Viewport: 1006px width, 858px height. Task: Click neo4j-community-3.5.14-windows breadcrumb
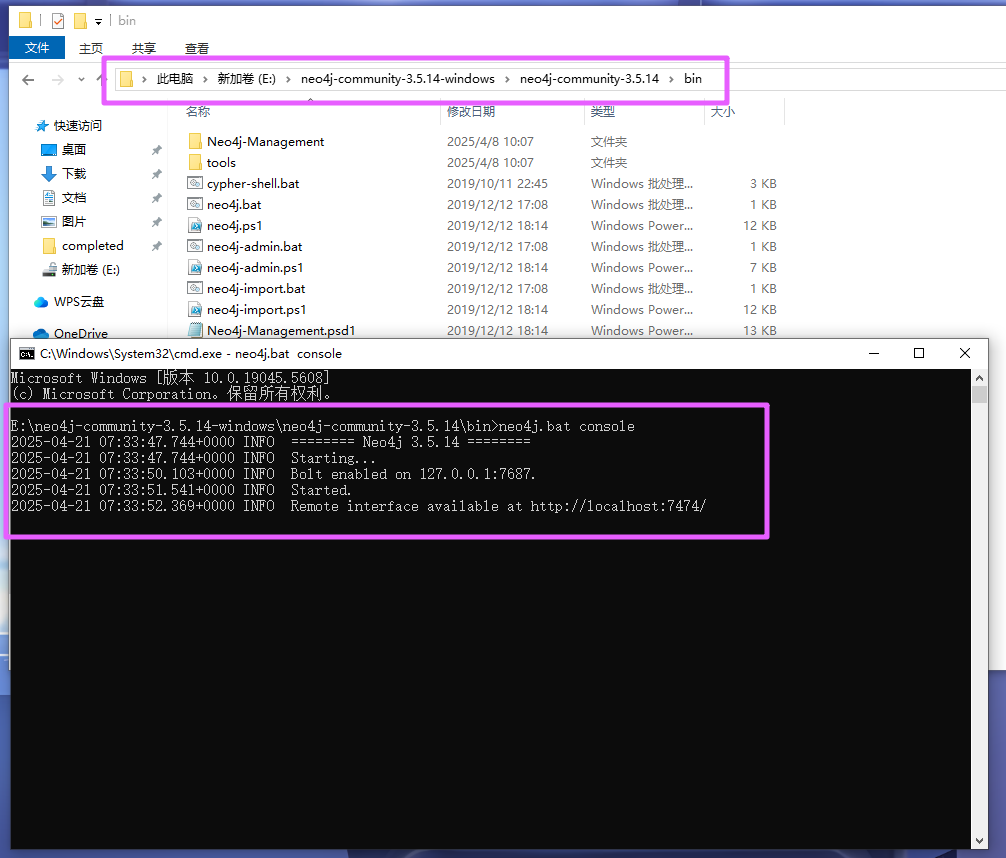(x=398, y=79)
